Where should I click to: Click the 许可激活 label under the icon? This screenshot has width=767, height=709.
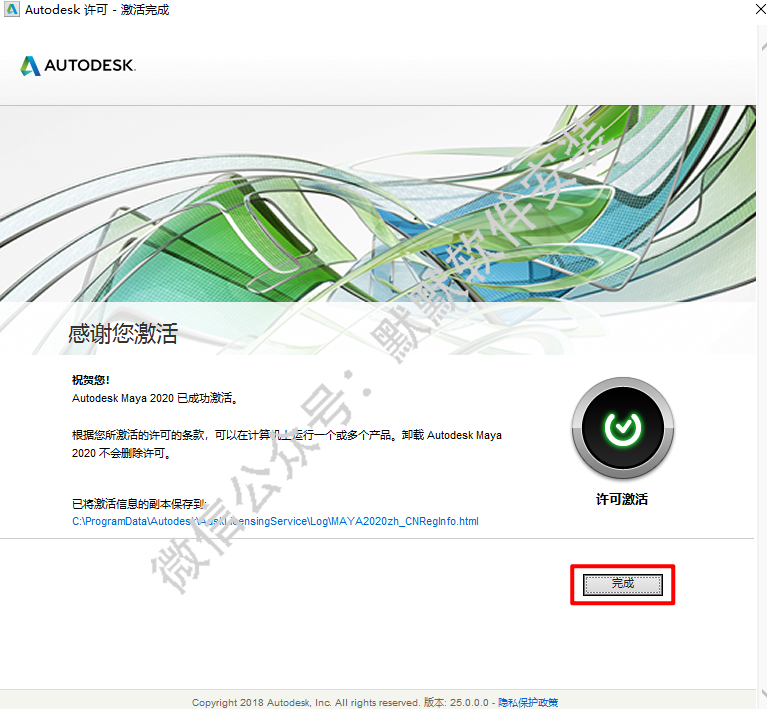pyautogui.click(x=621, y=499)
